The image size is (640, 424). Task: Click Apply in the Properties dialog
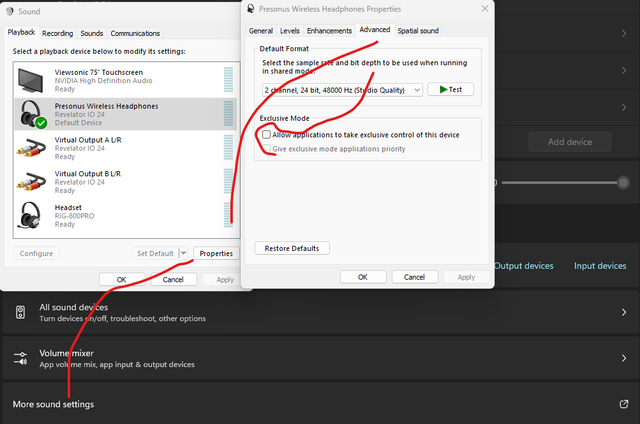coord(466,277)
